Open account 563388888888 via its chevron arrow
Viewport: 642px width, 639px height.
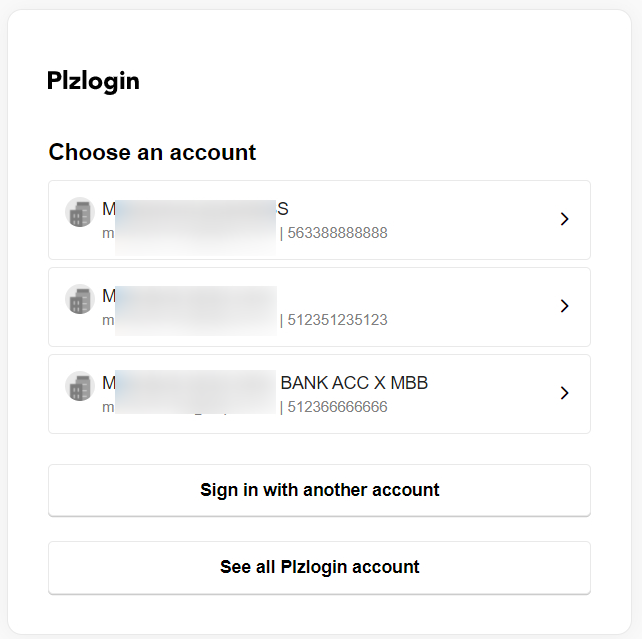565,219
